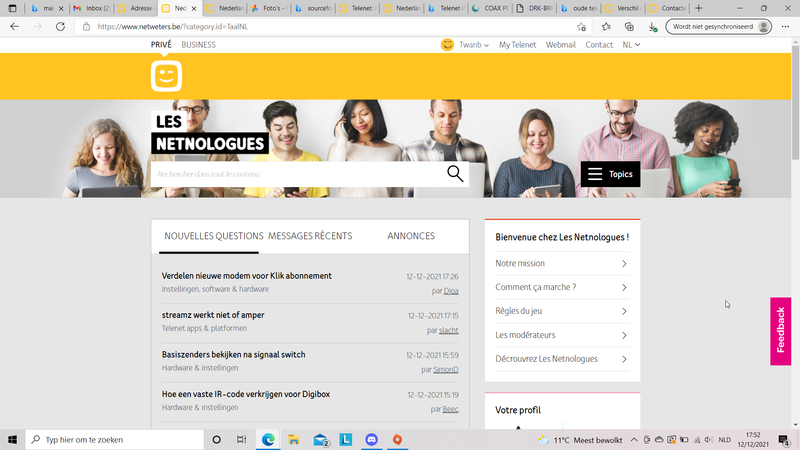Open the browser Favorites list icon

click(x=606, y=27)
